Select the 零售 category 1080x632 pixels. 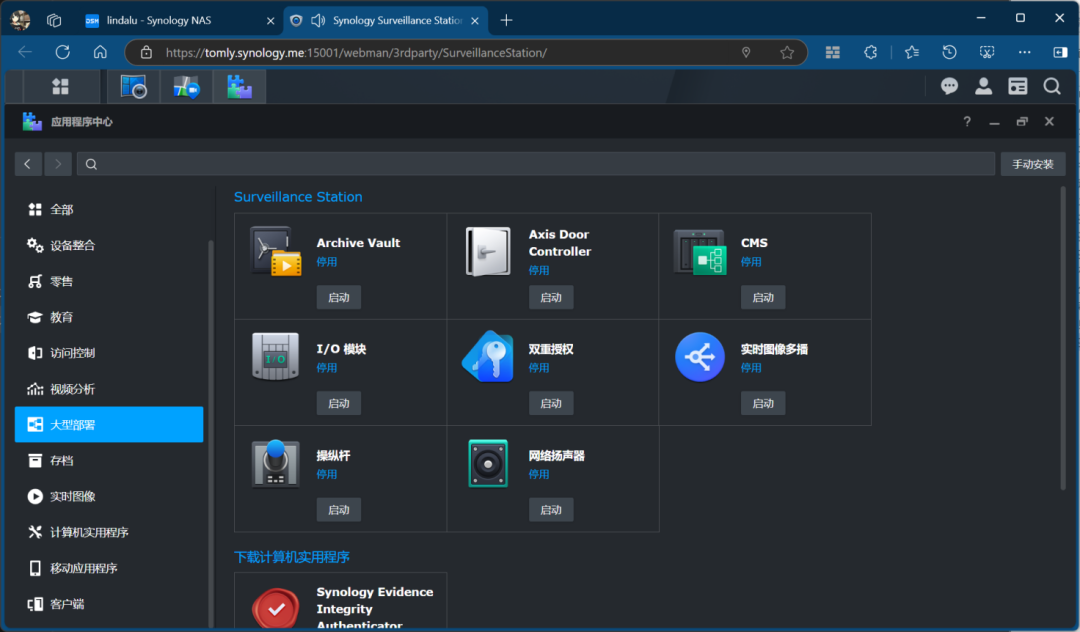tap(109, 281)
